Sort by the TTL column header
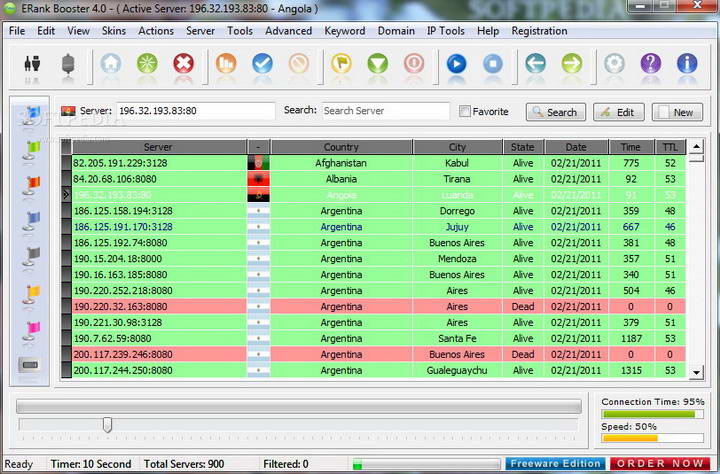This screenshot has width=720, height=474. pyautogui.click(x=670, y=147)
